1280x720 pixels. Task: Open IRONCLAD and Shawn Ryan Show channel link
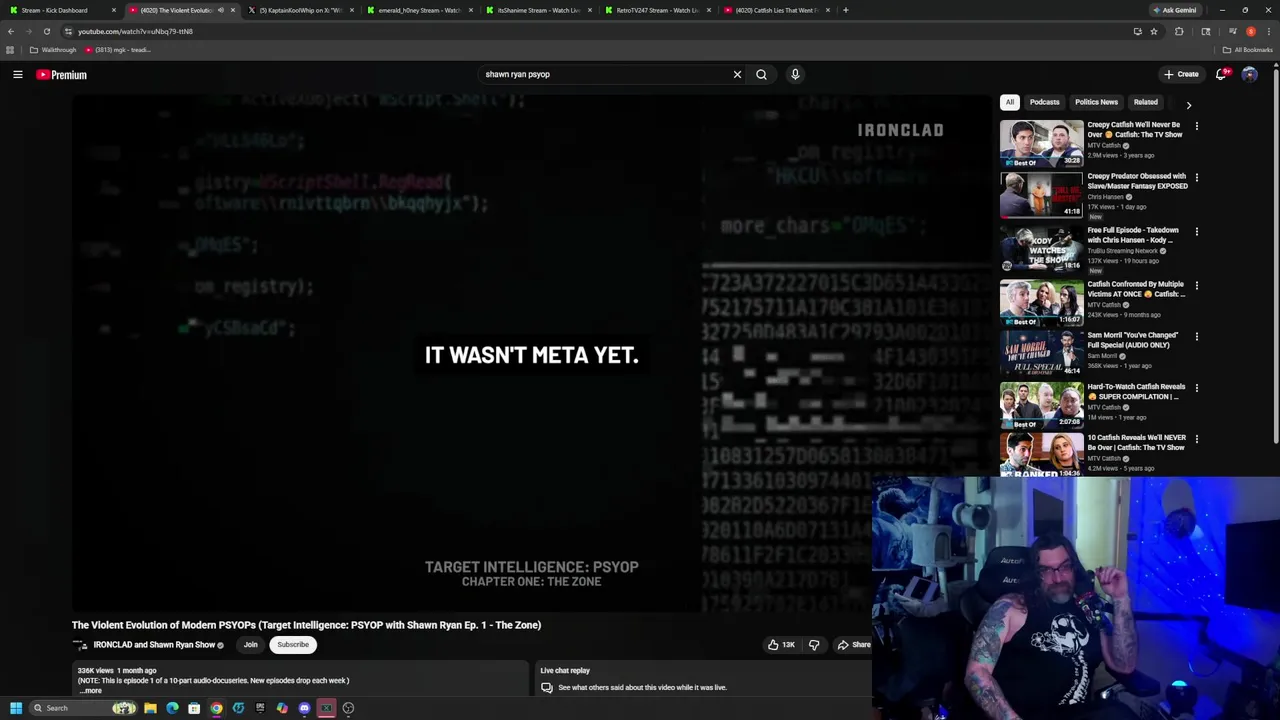point(154,645)
